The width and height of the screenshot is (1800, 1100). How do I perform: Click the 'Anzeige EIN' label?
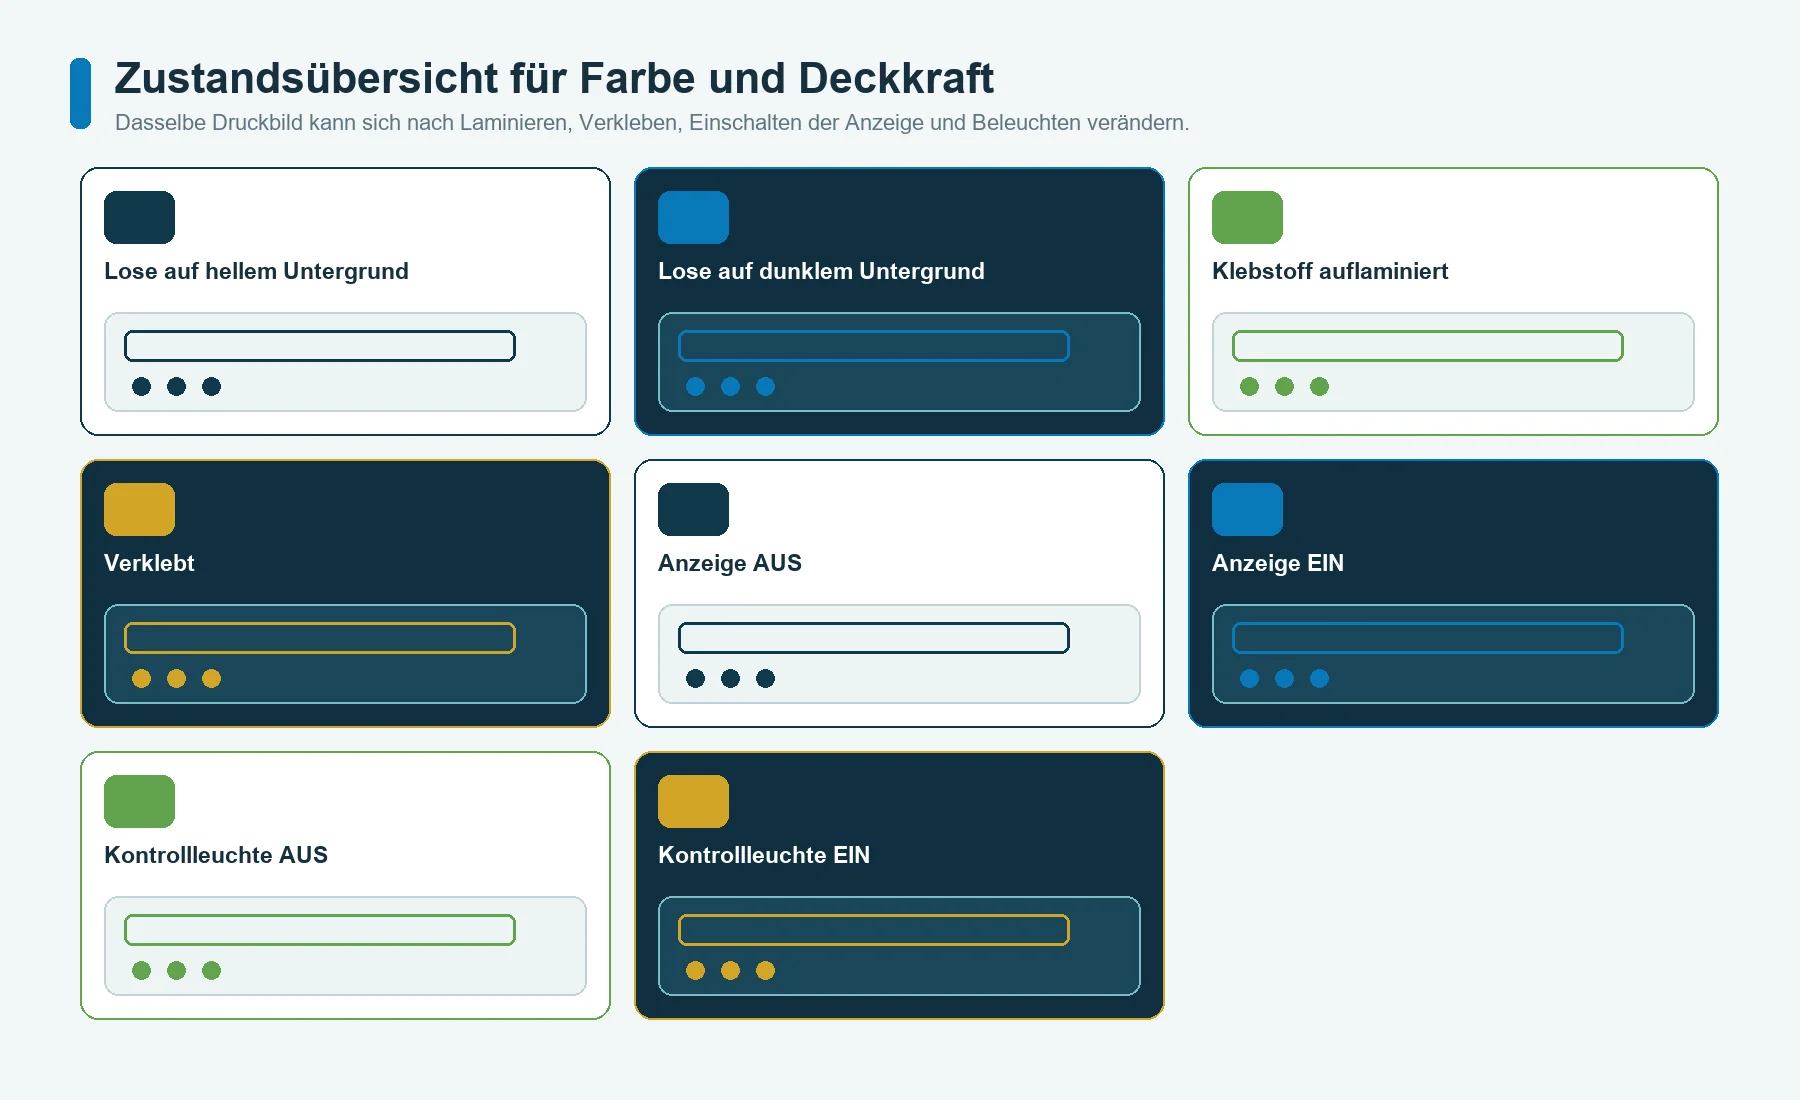[1278, 563]
